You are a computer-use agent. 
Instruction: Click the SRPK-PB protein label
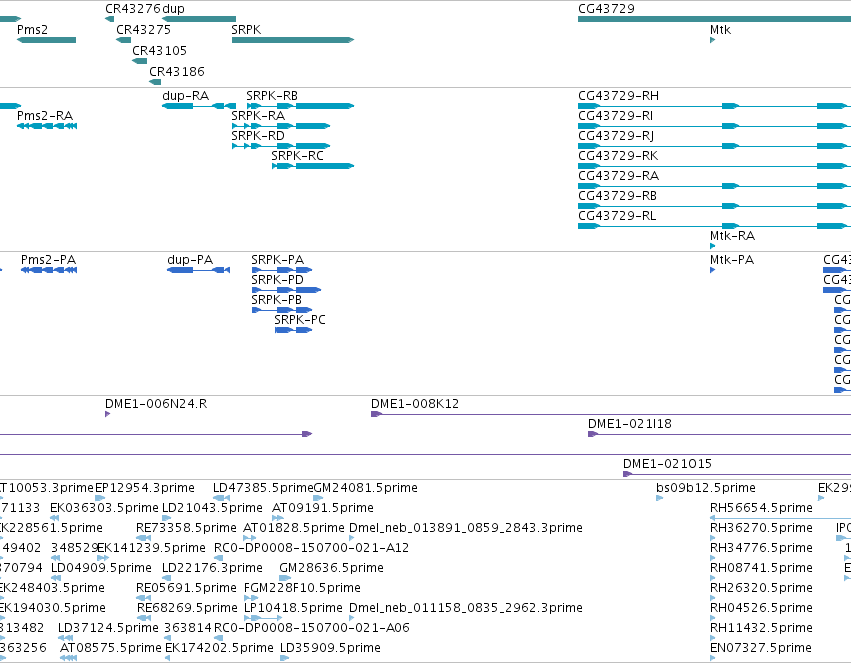point(276,300)
